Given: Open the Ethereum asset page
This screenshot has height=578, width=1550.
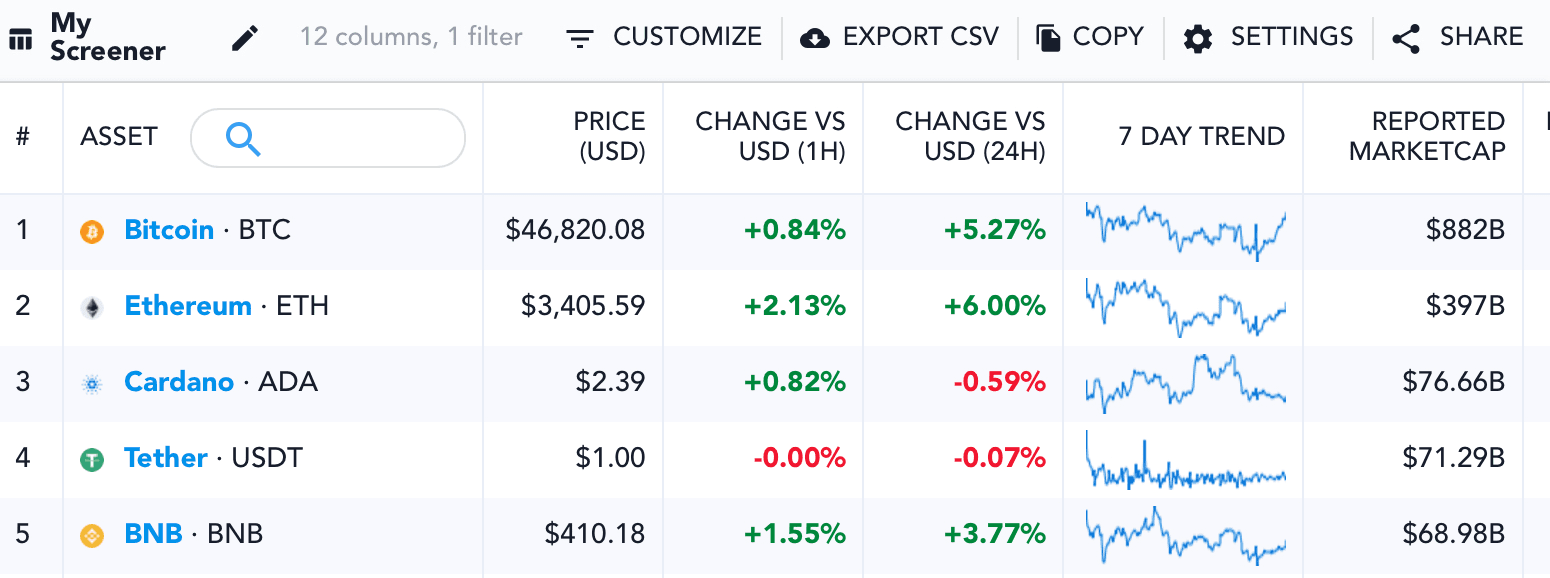Looking at the screenshot, I should [x=188, y=306].
